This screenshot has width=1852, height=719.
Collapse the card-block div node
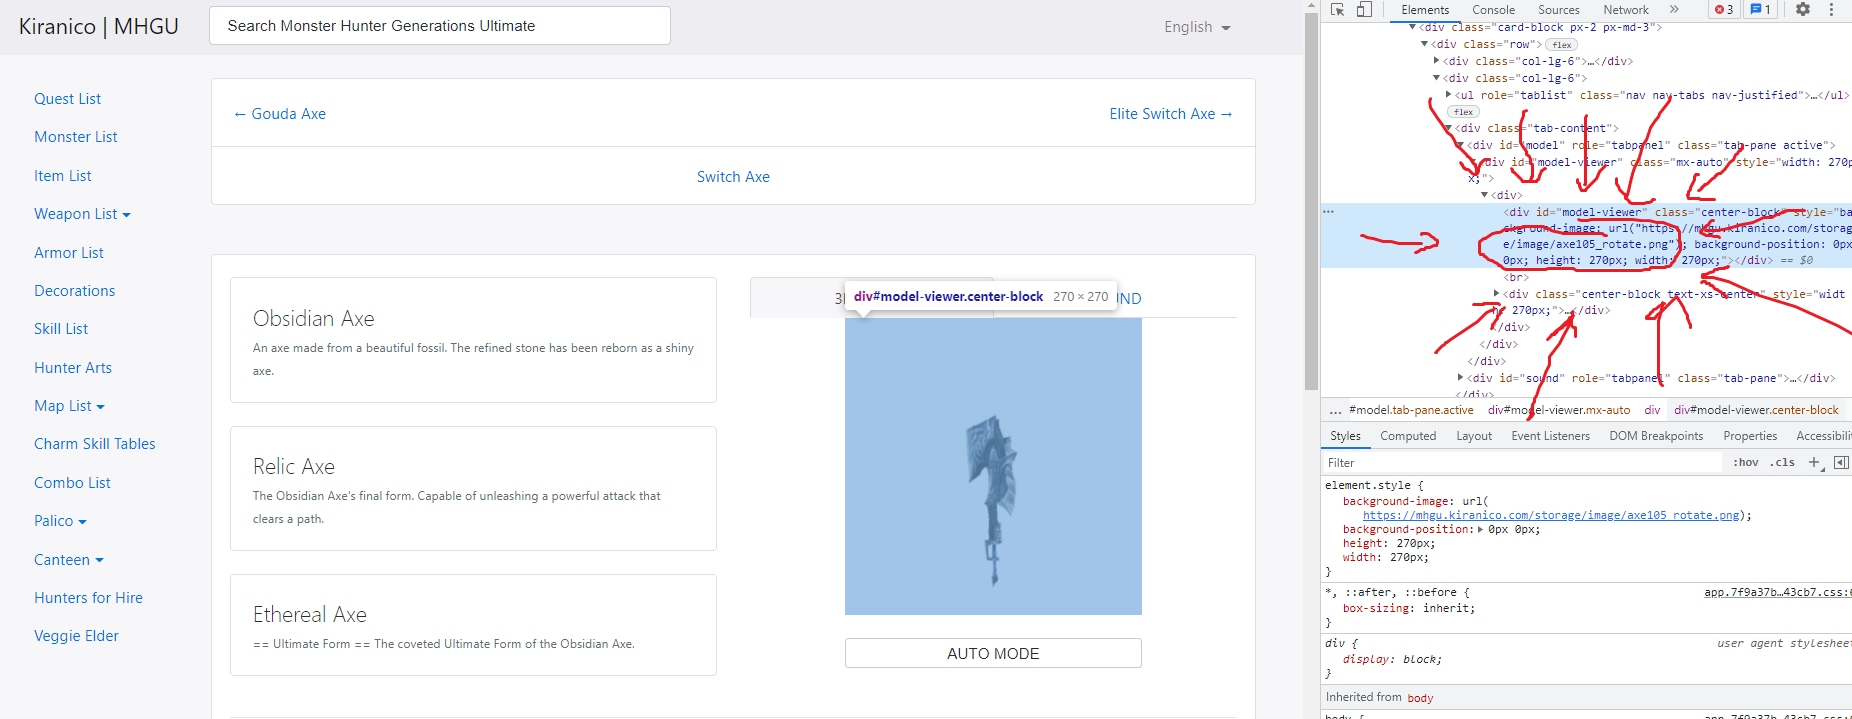coord(1412,27)
